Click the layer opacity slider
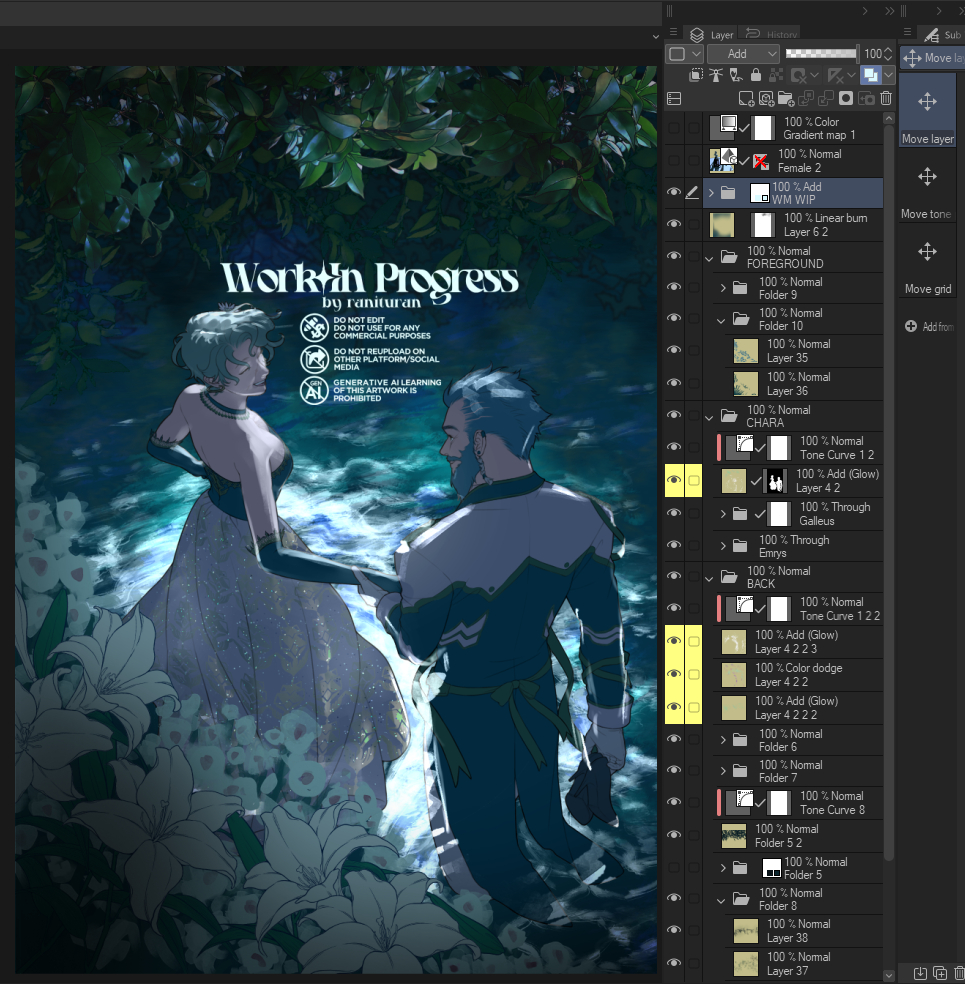Screen dimensions: 965x984 pos(821,54)
